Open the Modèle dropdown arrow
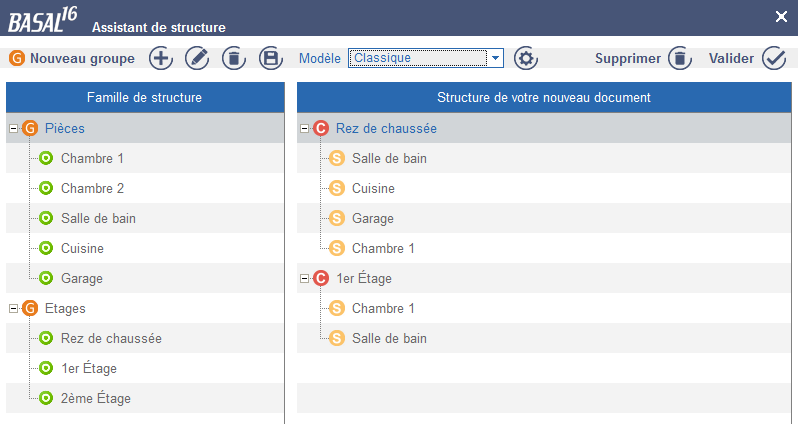 click(495, 58)
